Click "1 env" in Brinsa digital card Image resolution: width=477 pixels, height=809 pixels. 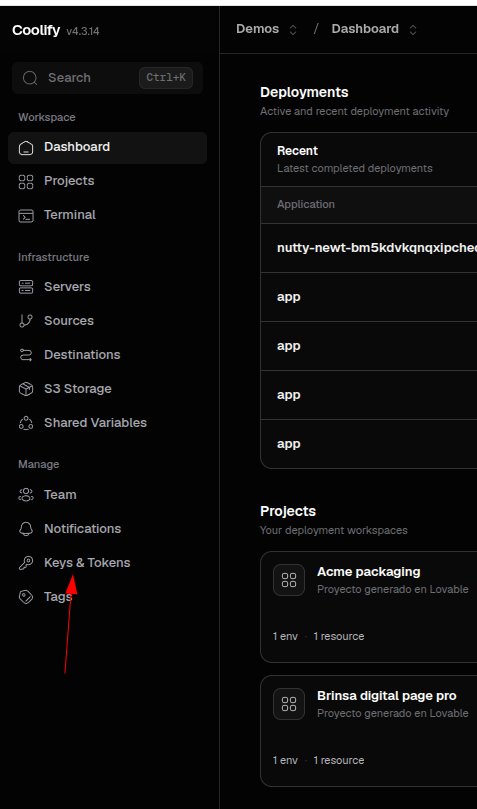point(285,760)
